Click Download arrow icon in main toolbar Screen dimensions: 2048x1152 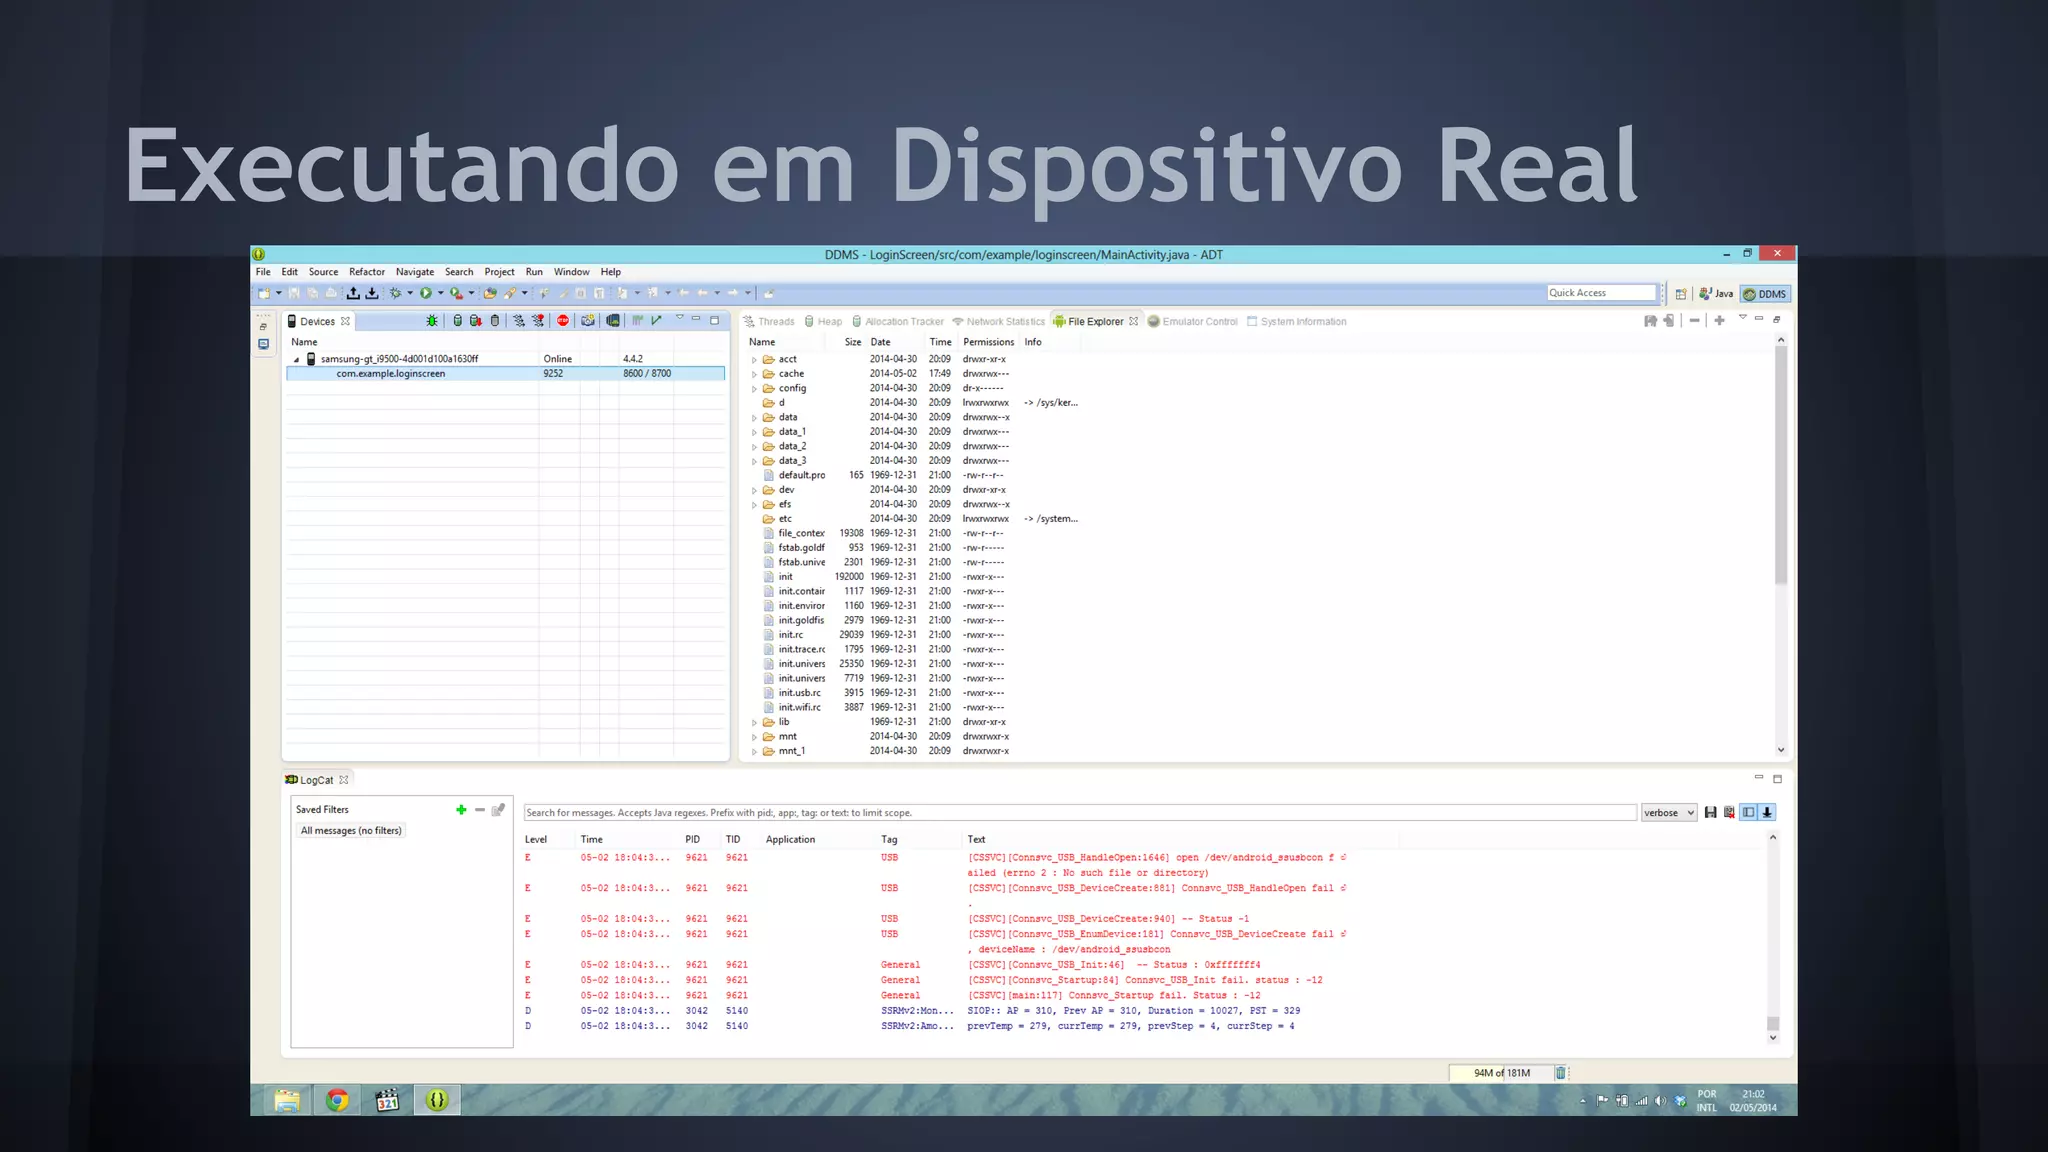point(372,293)
